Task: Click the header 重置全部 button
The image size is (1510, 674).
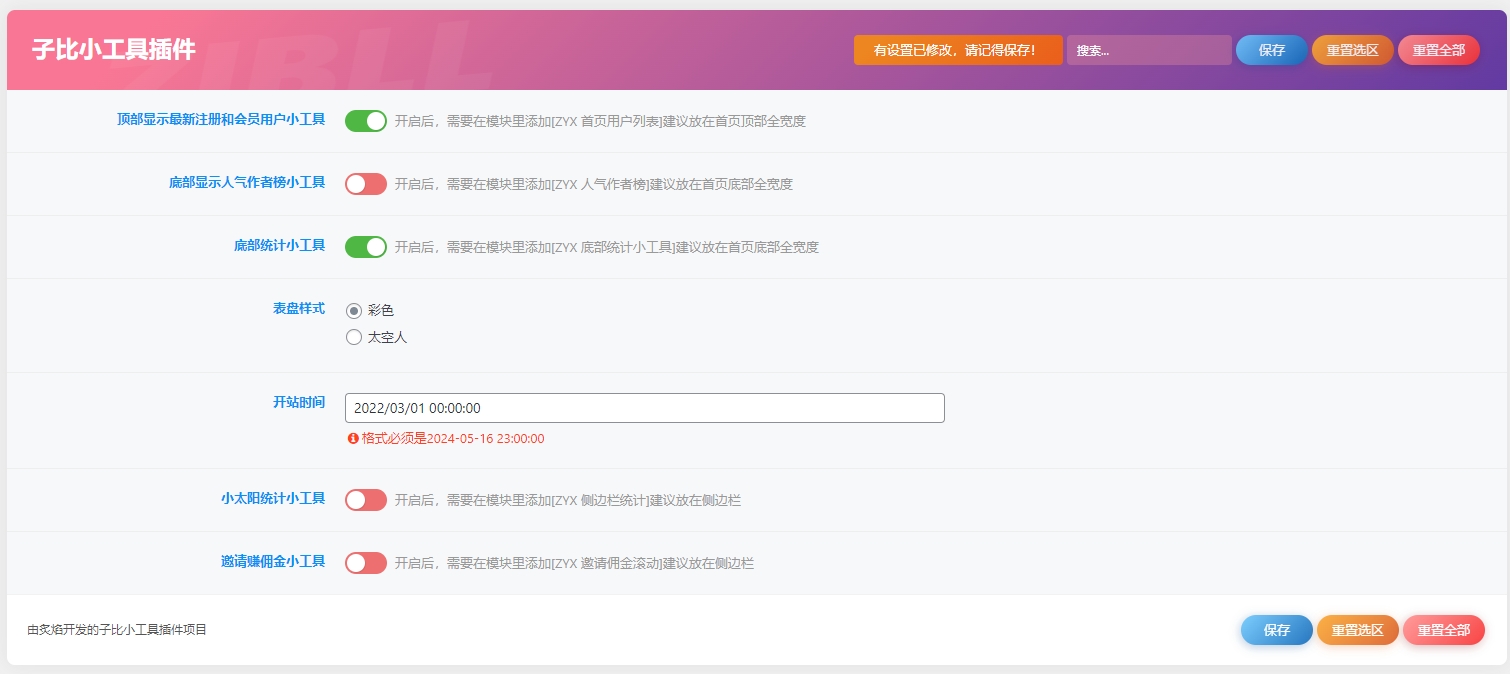Action: pyautogui.click(x=1438, y=50)
